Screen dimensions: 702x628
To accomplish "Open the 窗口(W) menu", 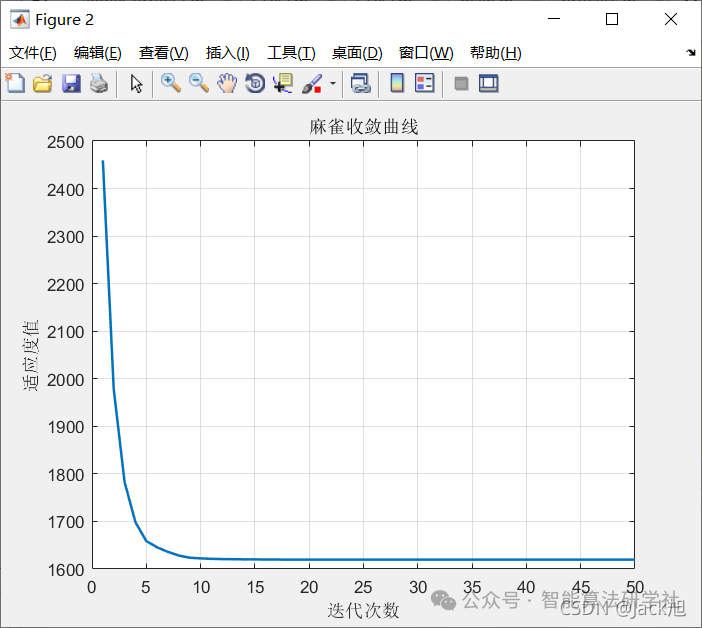I will click(x=426, y=53).
